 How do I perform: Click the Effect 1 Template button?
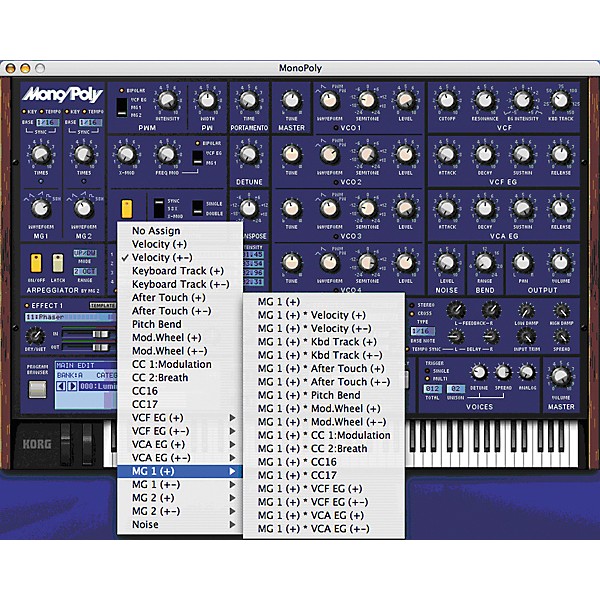point(103,306)
